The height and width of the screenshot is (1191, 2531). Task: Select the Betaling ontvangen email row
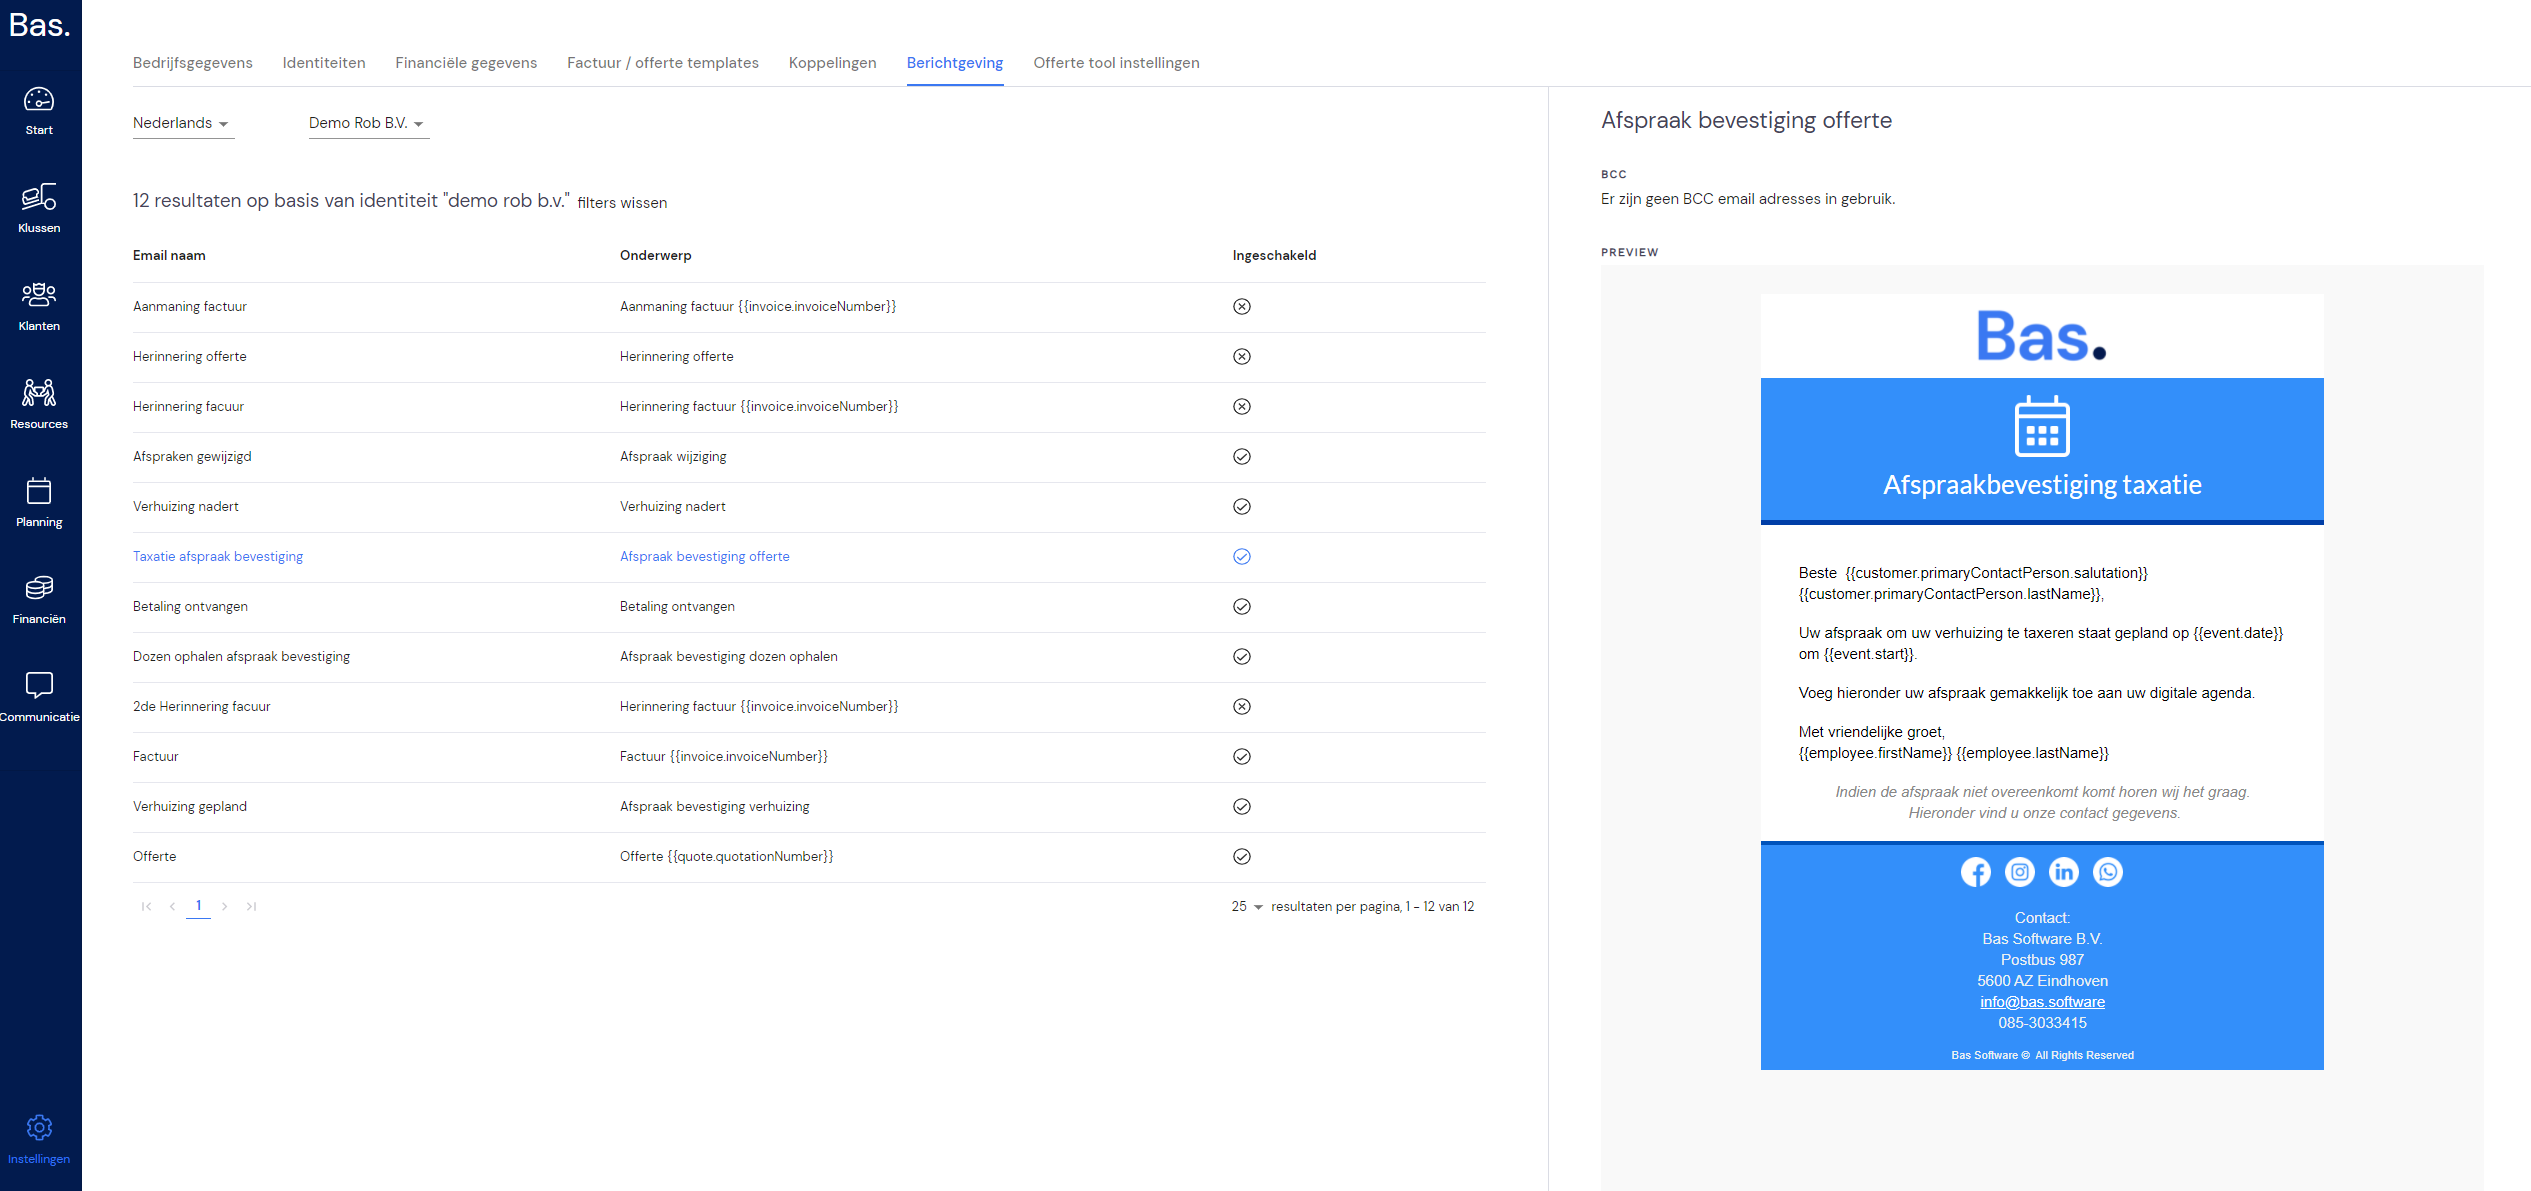[809, 607]
